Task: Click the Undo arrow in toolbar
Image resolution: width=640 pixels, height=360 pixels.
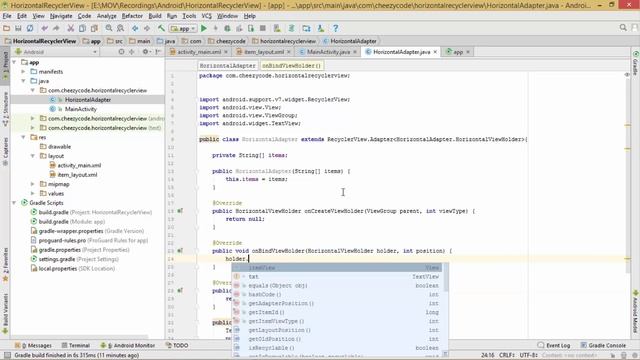Action: click(x=44, y=28)
